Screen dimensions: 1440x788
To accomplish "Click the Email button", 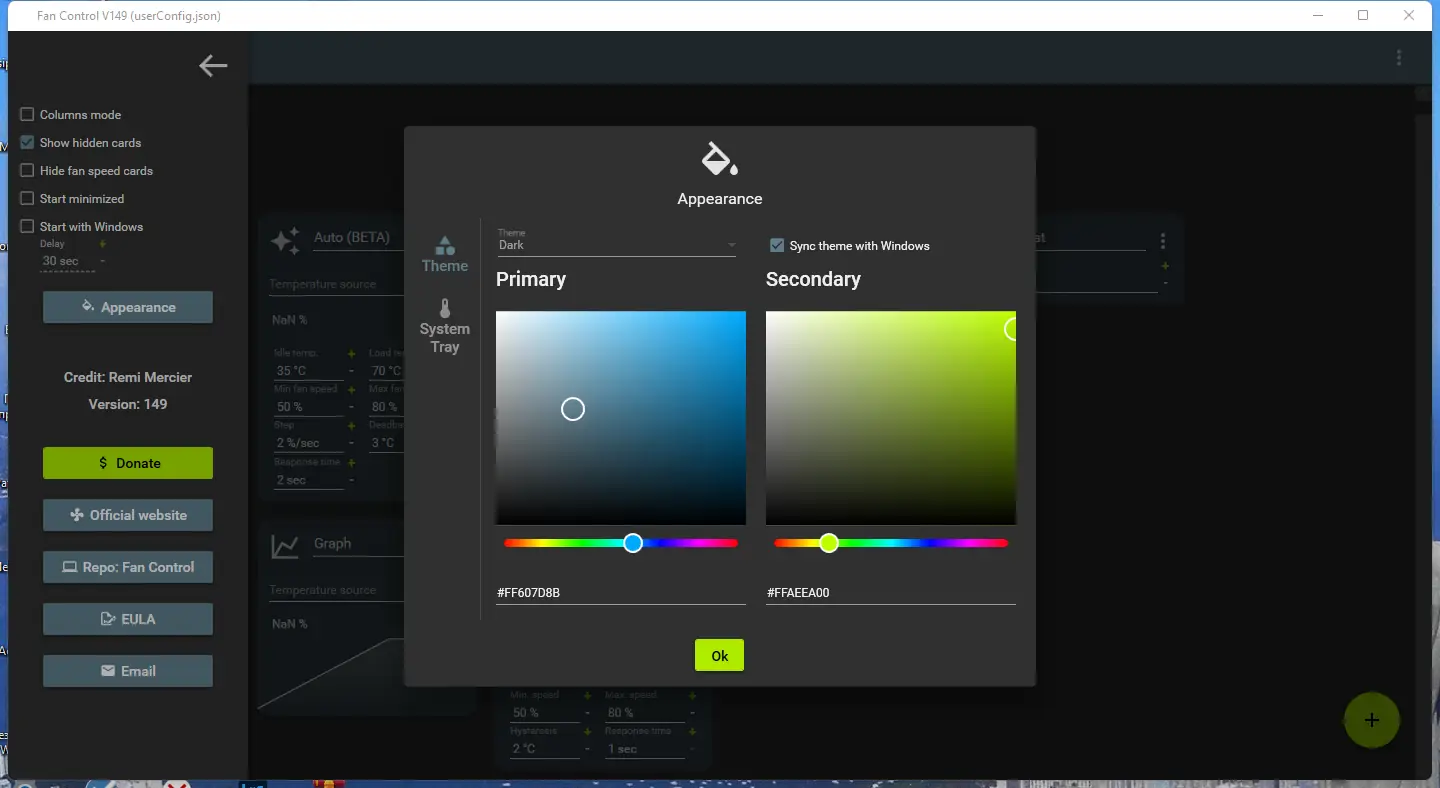I will click(128, 671).
